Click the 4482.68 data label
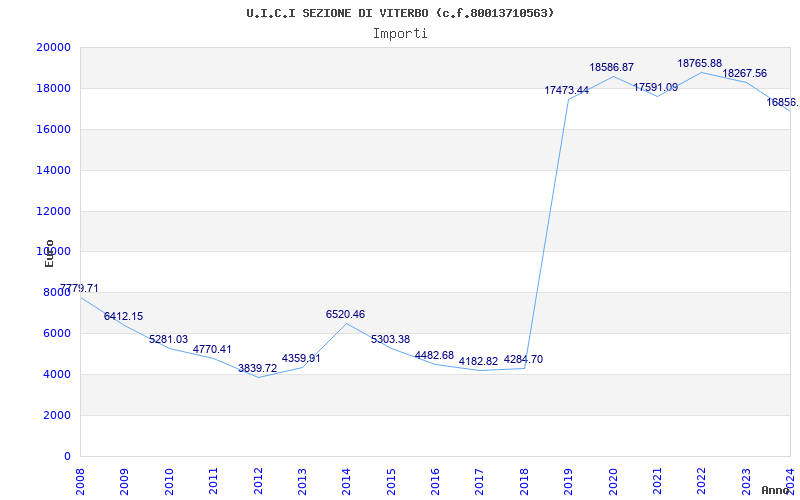 [434, 355]
